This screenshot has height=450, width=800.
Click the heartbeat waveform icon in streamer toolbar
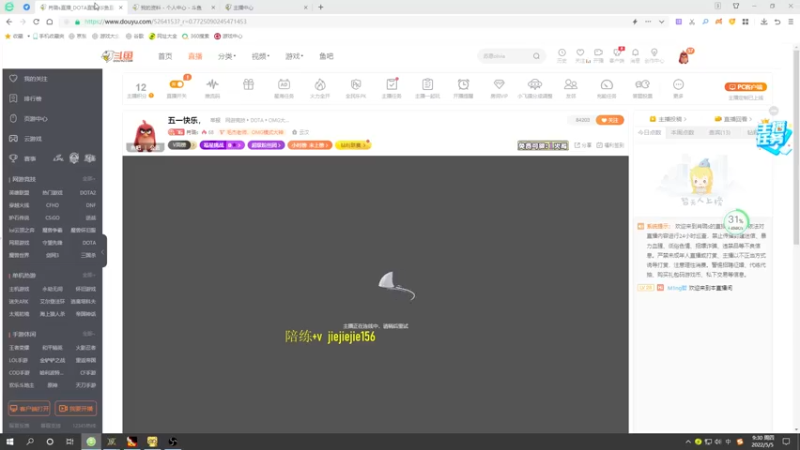pyautogui.click(x=212, y=84)
